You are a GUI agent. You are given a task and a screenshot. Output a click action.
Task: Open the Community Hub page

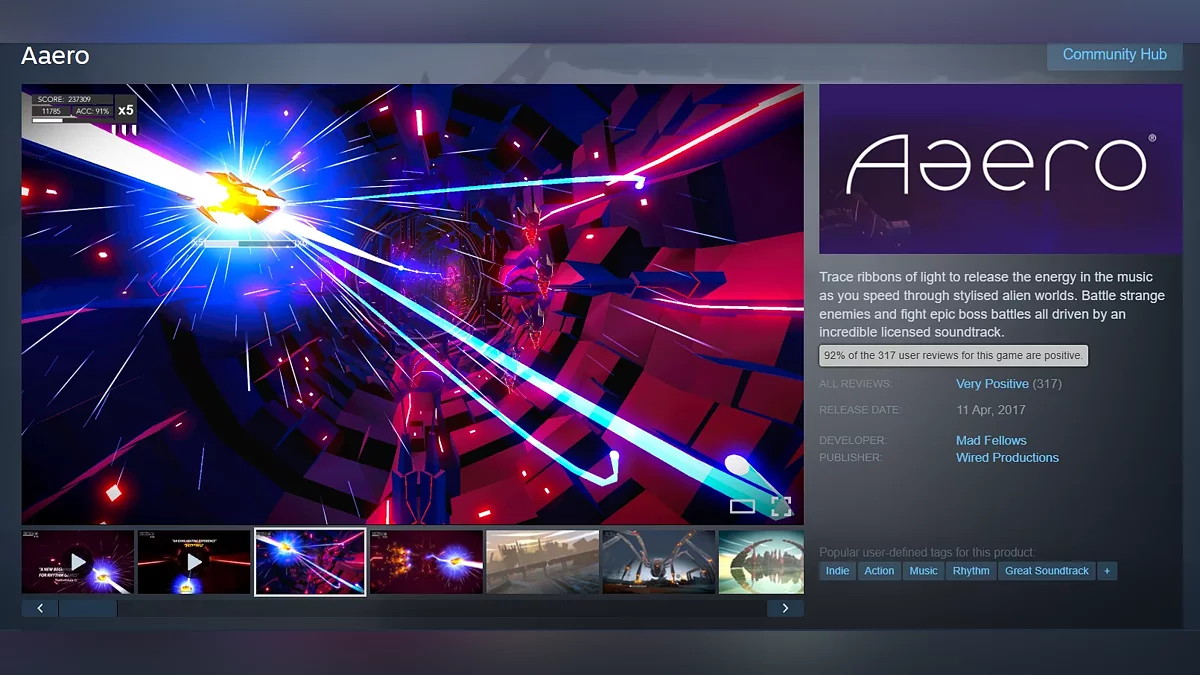pos(1114,55)
